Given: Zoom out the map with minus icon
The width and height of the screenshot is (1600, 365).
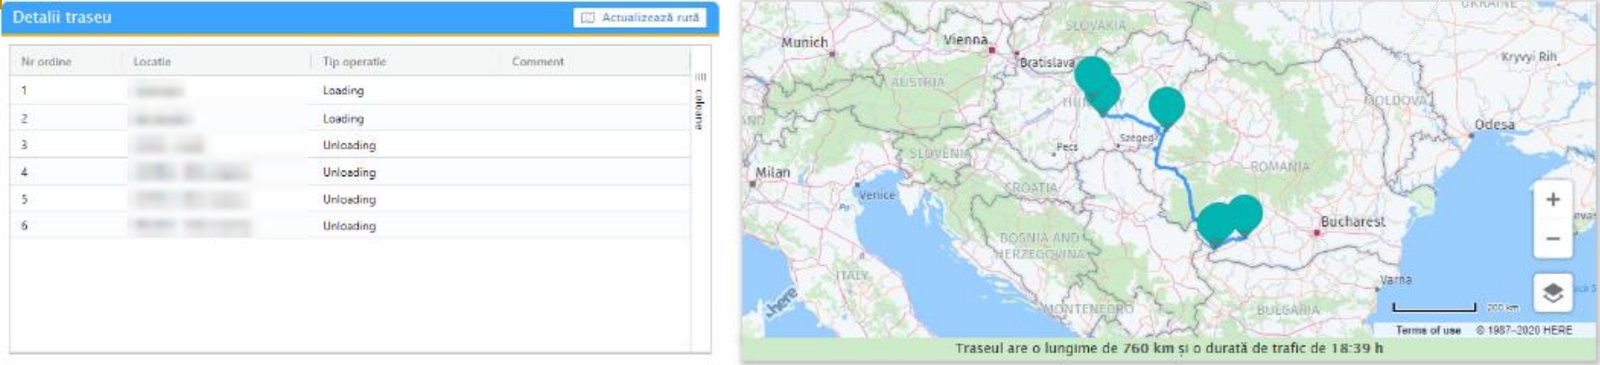Looking at the screenshot, I should click(x=1552, y=239).
